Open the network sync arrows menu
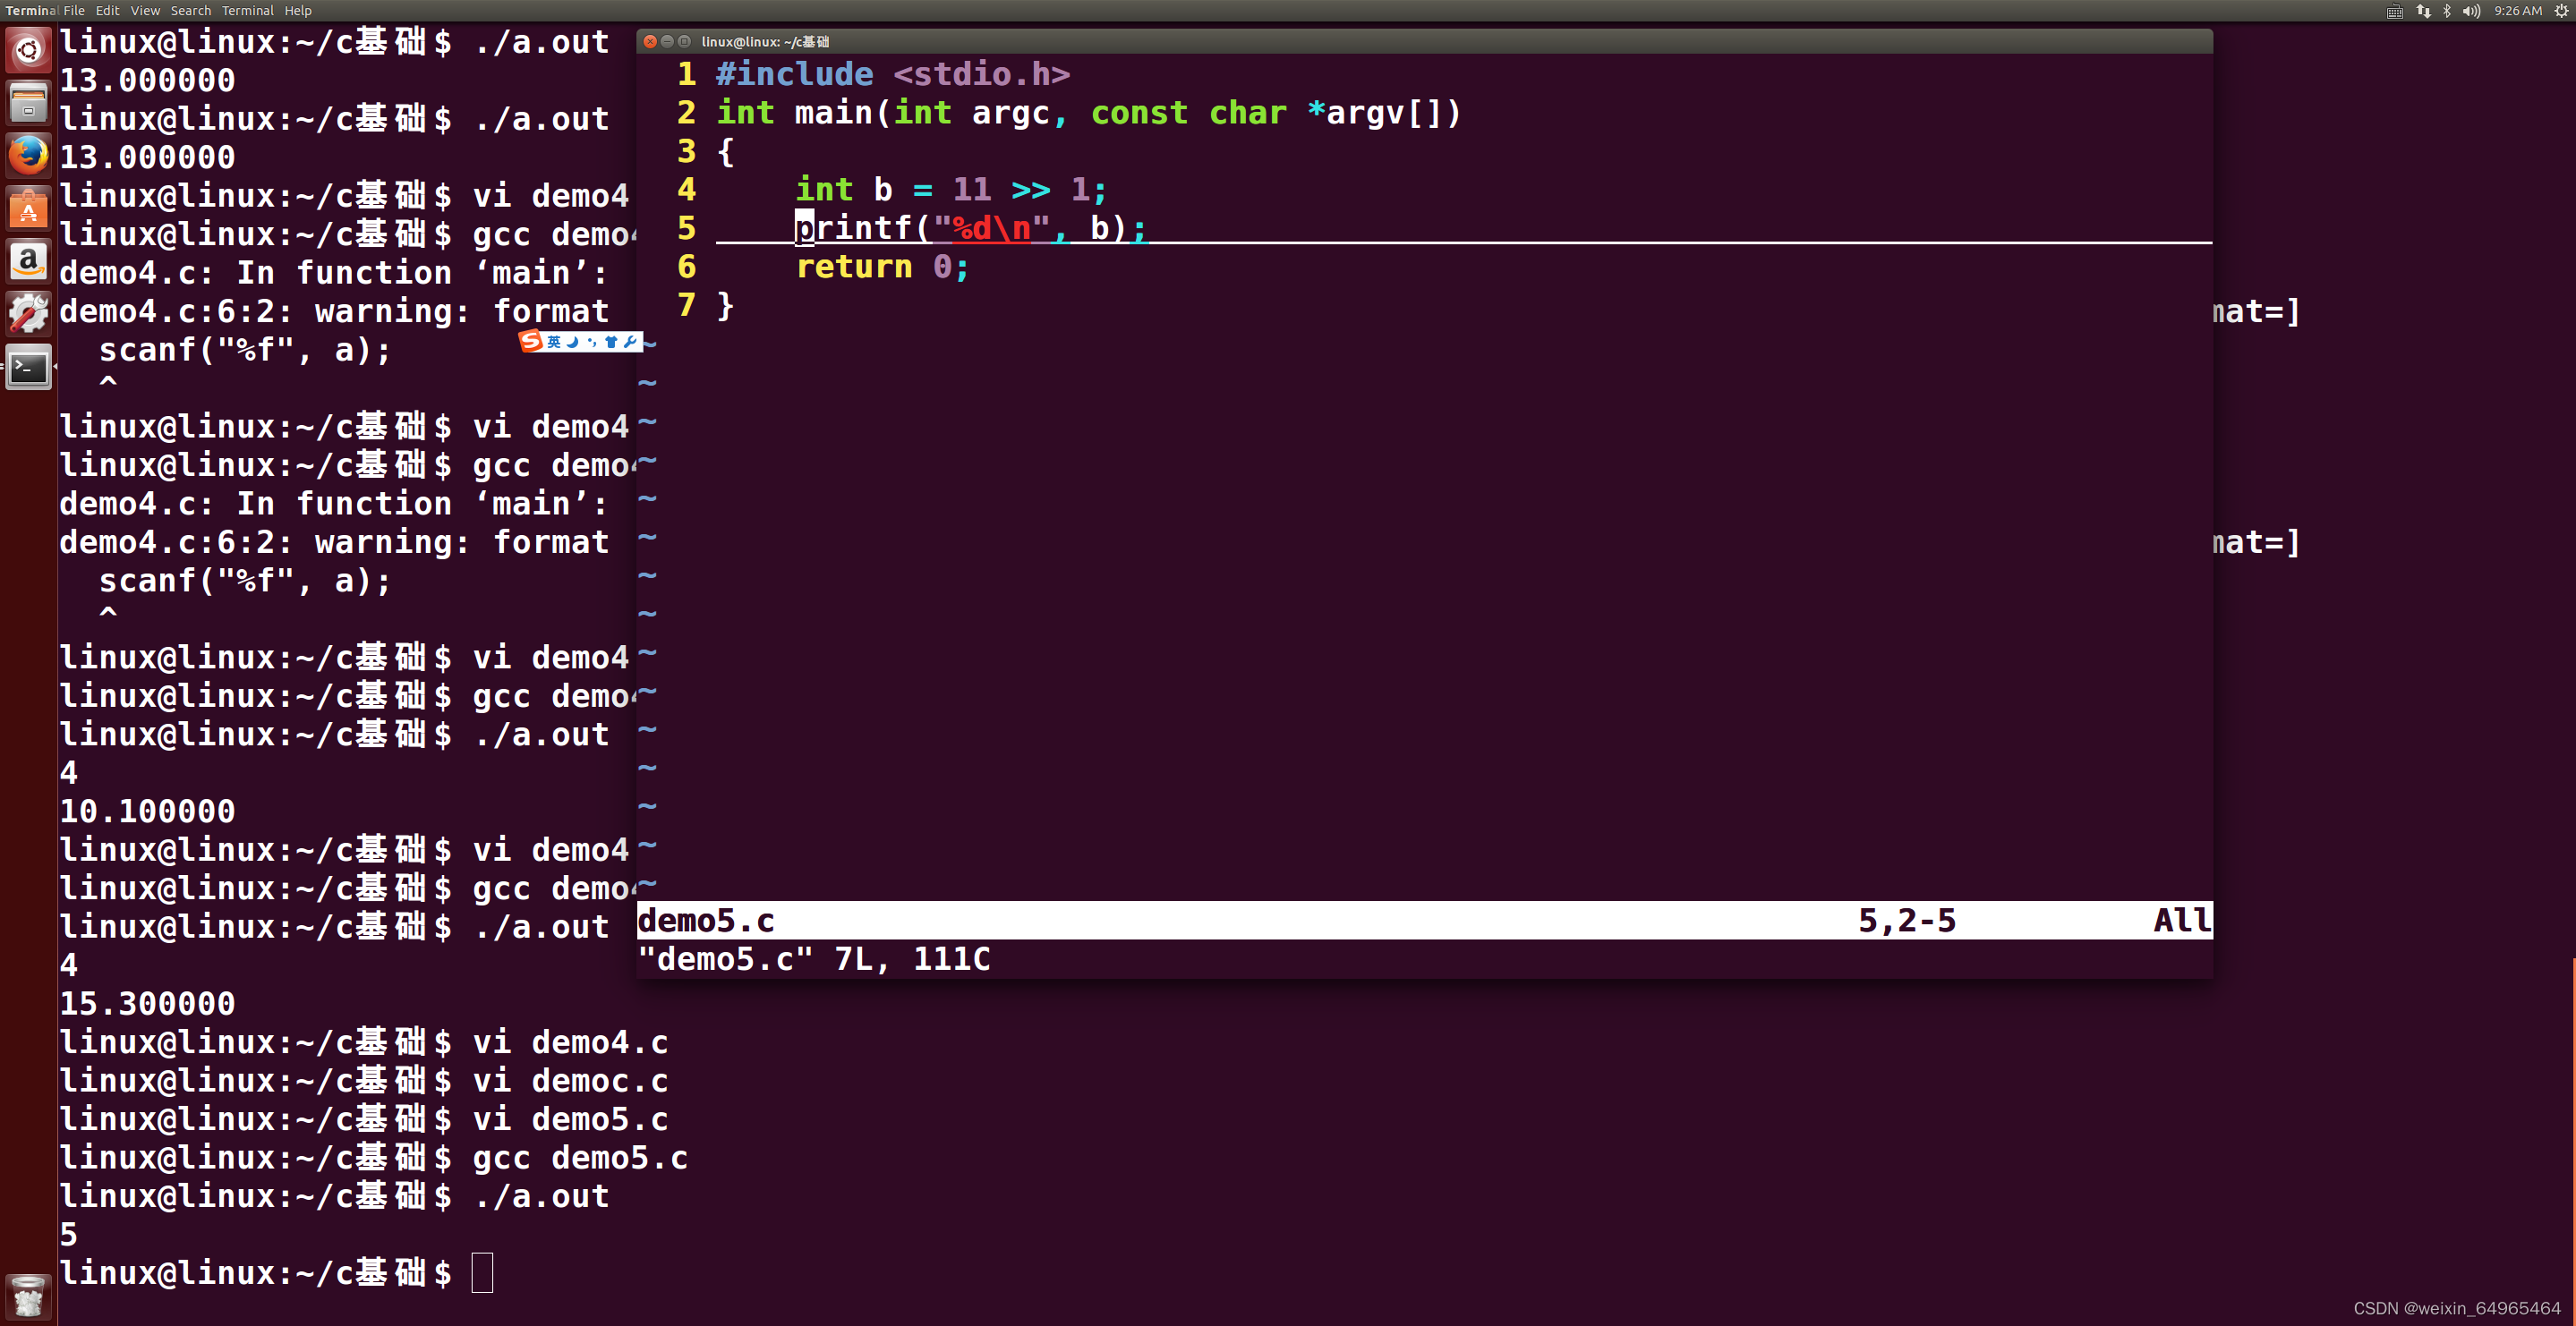2576x1326 pixels. 2424,11
